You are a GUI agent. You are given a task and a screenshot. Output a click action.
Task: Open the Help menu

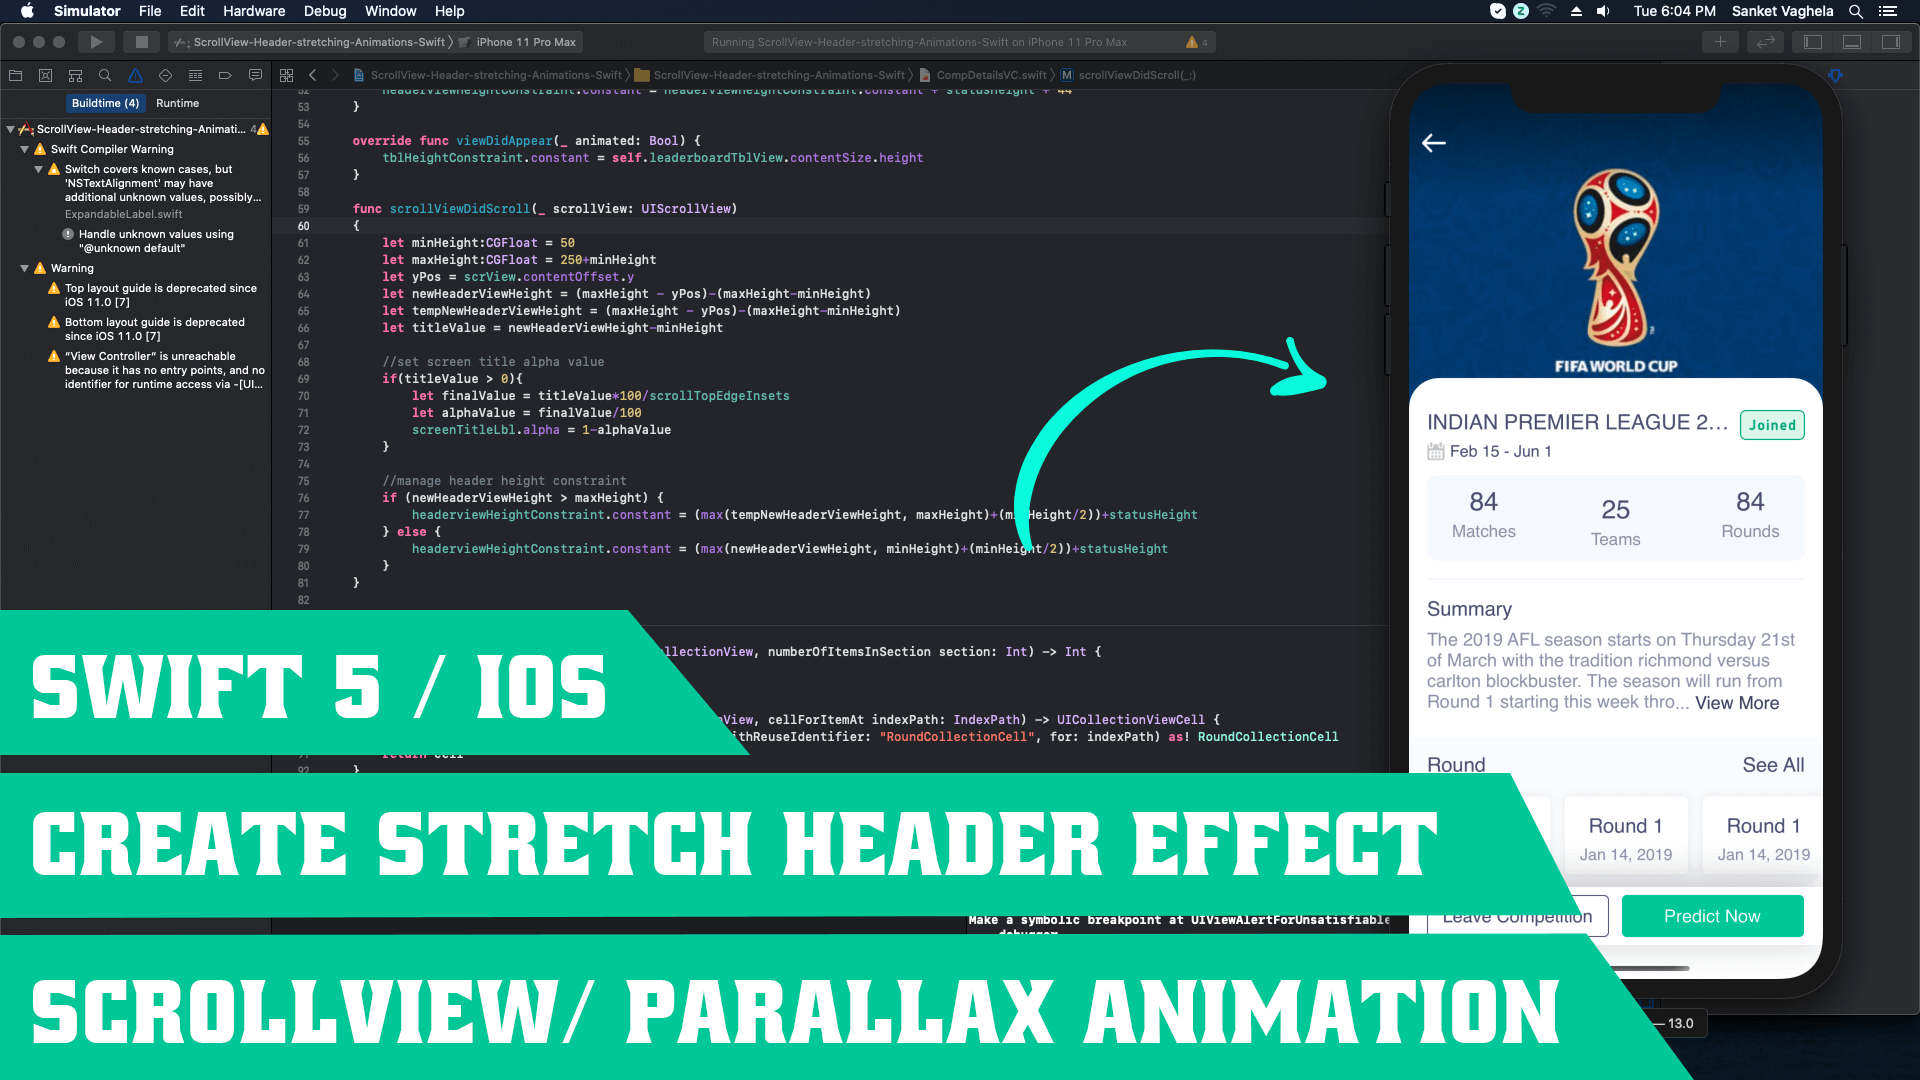[450, 11]
